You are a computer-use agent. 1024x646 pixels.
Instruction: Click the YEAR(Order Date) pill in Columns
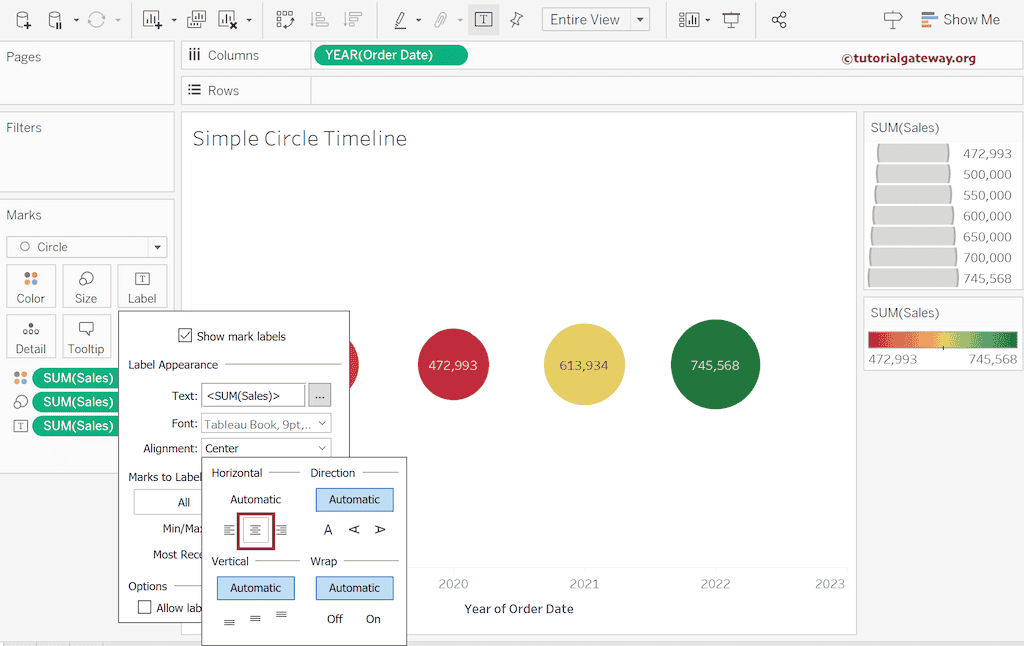(391, 56)
